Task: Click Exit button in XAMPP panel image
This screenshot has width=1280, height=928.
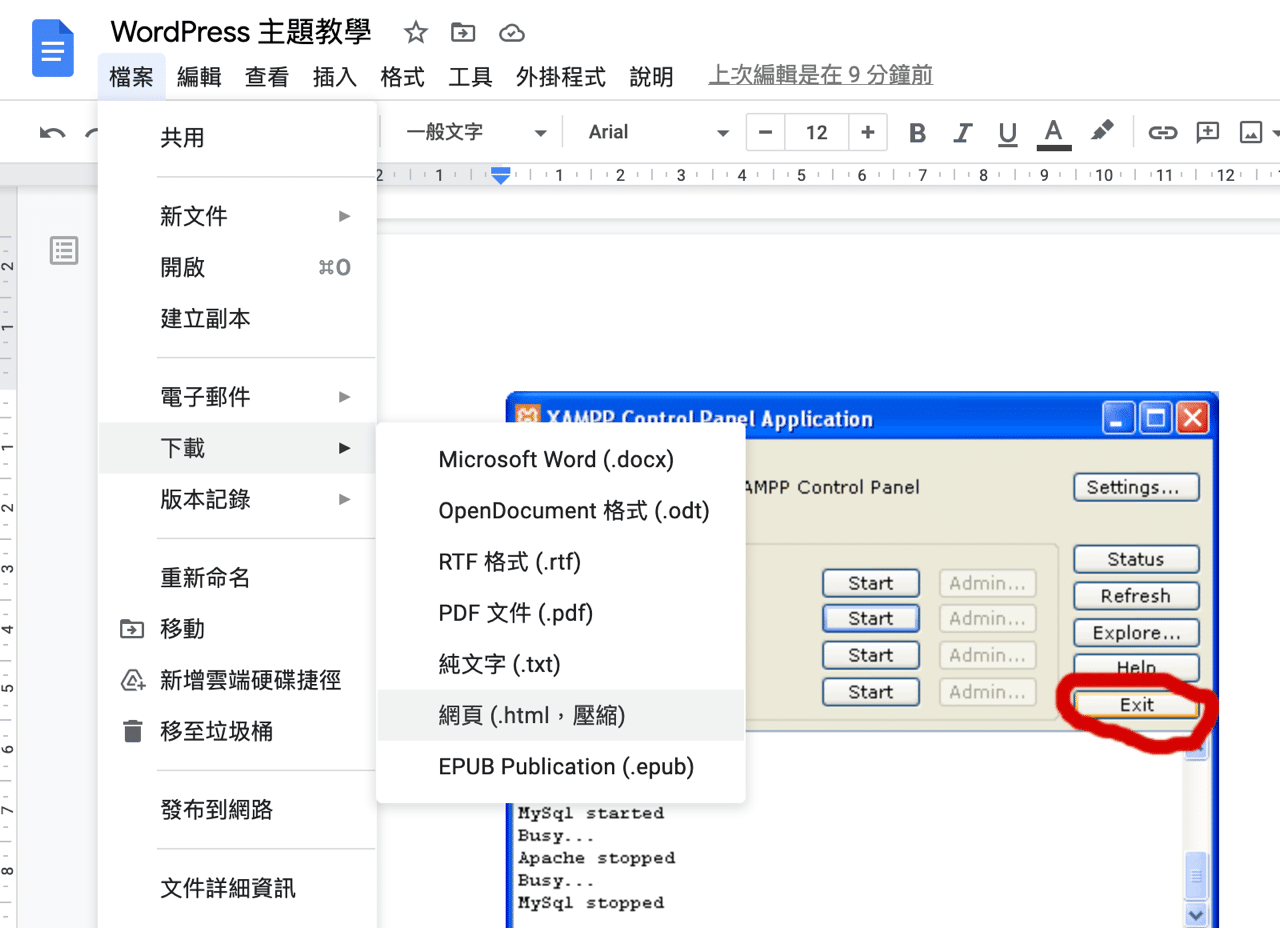Action: [x=1136, y=705]
